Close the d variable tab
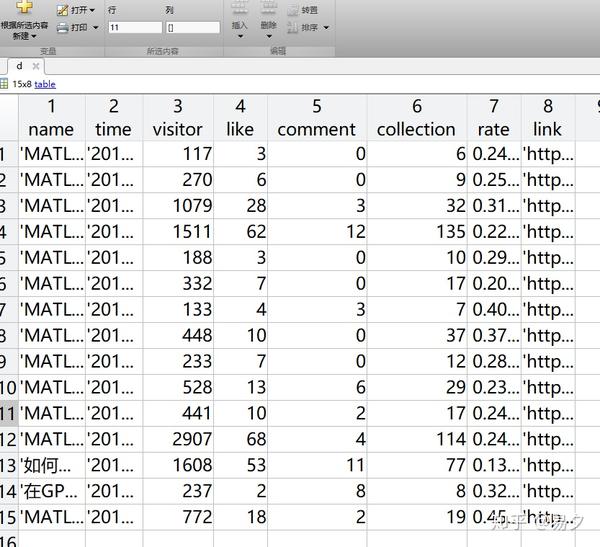The image size is (600, 547). (x=36, y=66)
